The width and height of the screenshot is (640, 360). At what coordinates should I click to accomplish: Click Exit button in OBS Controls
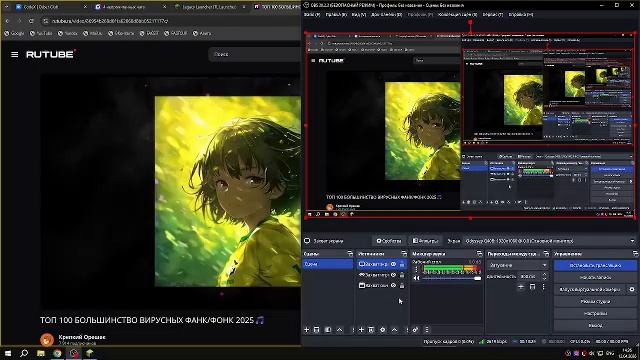click(595, 325)
